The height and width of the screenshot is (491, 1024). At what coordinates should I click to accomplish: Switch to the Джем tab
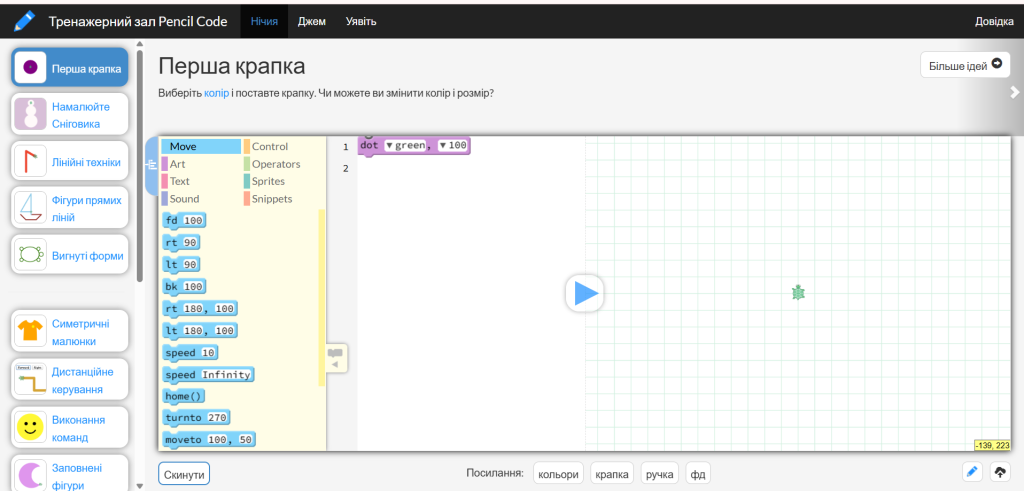click(x=312, y=22)
